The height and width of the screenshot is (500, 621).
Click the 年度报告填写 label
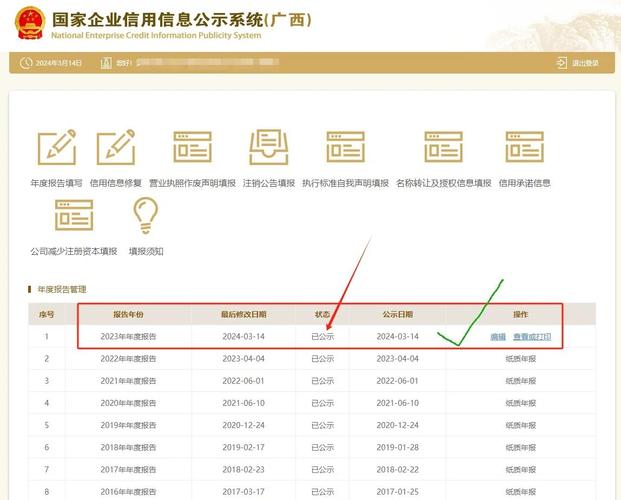pyautogui.click(x=57, y=183)
